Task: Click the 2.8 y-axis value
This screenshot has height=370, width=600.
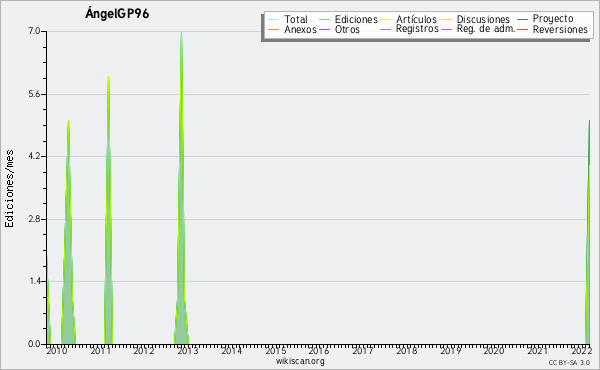Action: click(x=34, y=219)
